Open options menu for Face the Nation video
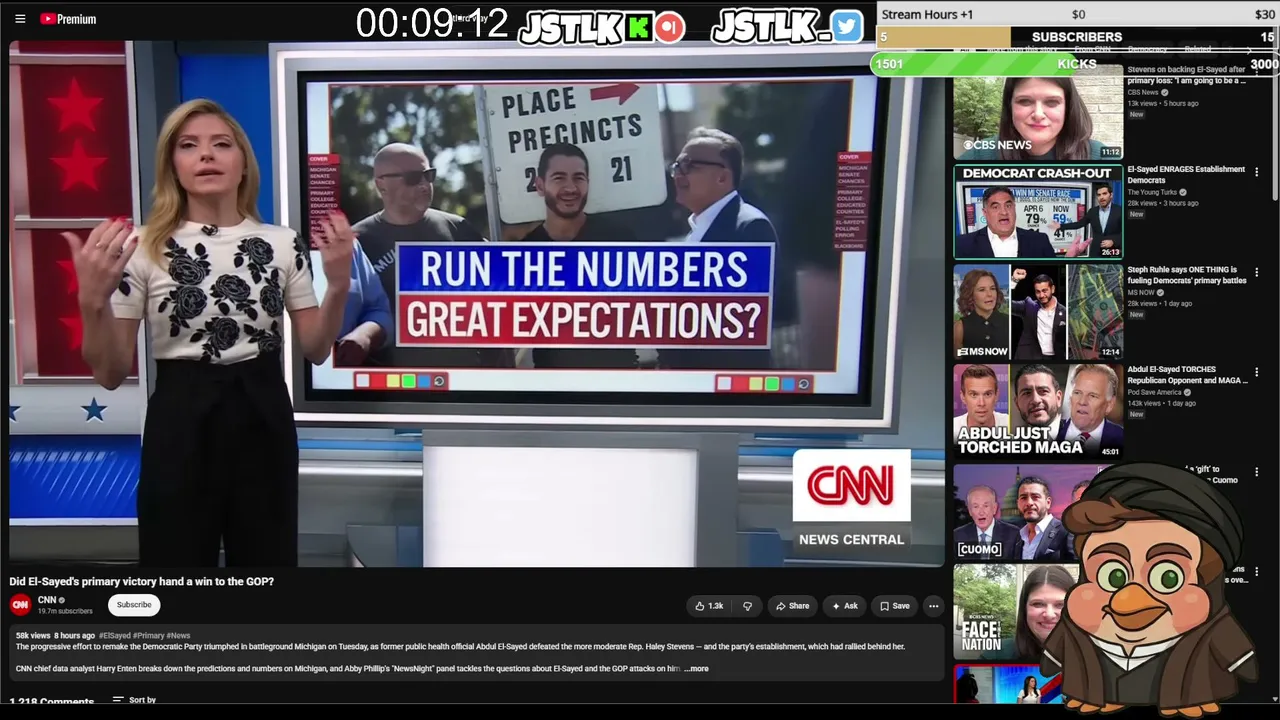Image resolution: width=1280 pixels, height=720 pixels. tap(1257, 572)
